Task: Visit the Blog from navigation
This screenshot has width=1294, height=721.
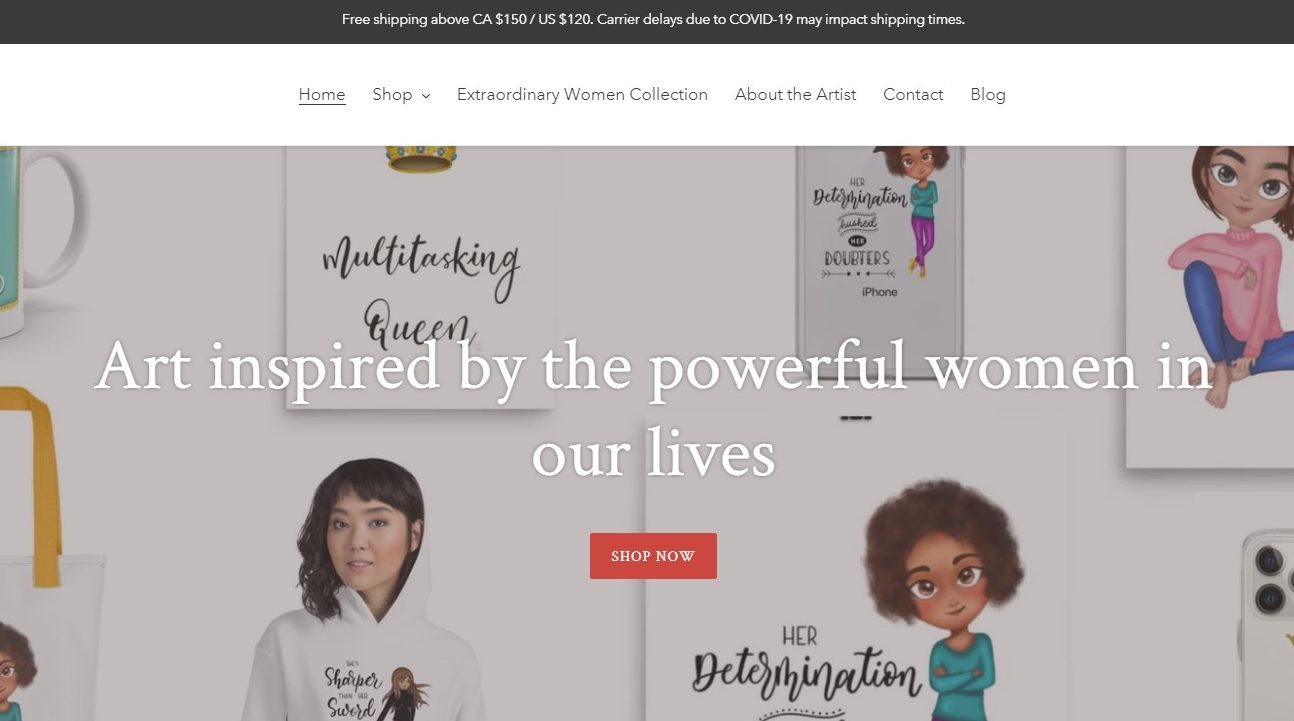Action: coord(988,94)
